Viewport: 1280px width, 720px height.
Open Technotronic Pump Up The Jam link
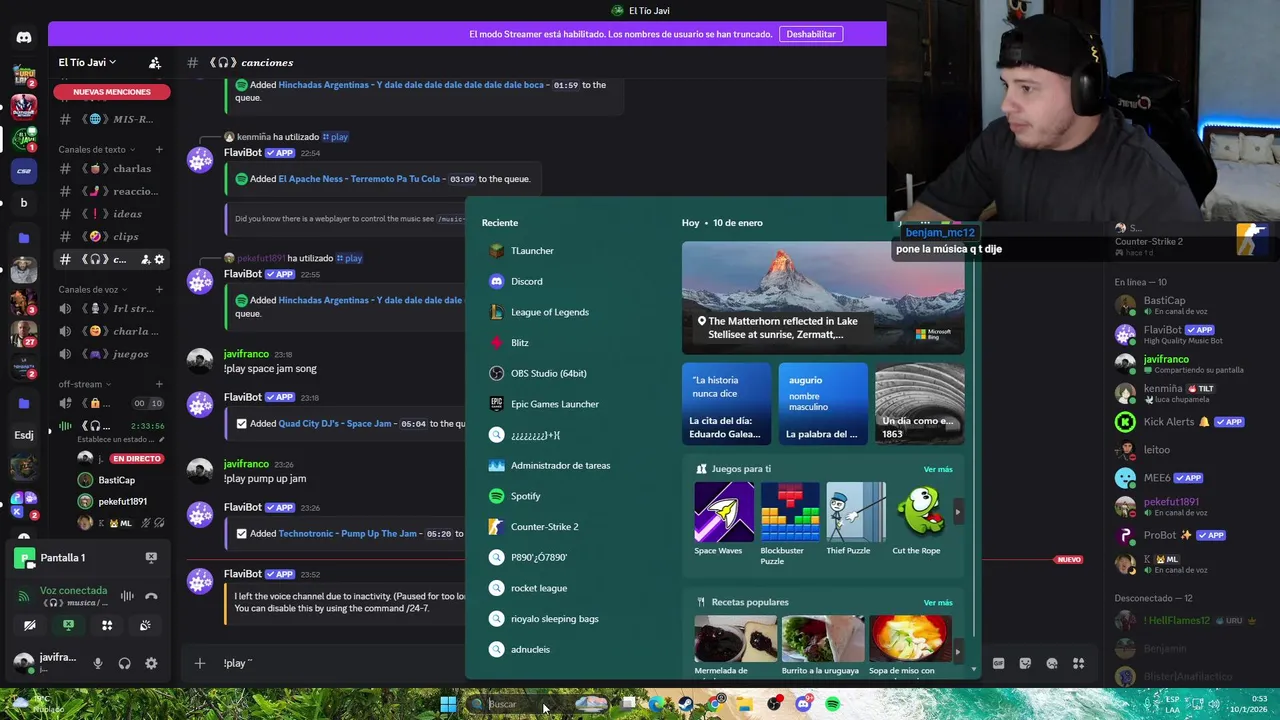click(x=347, y=534)
